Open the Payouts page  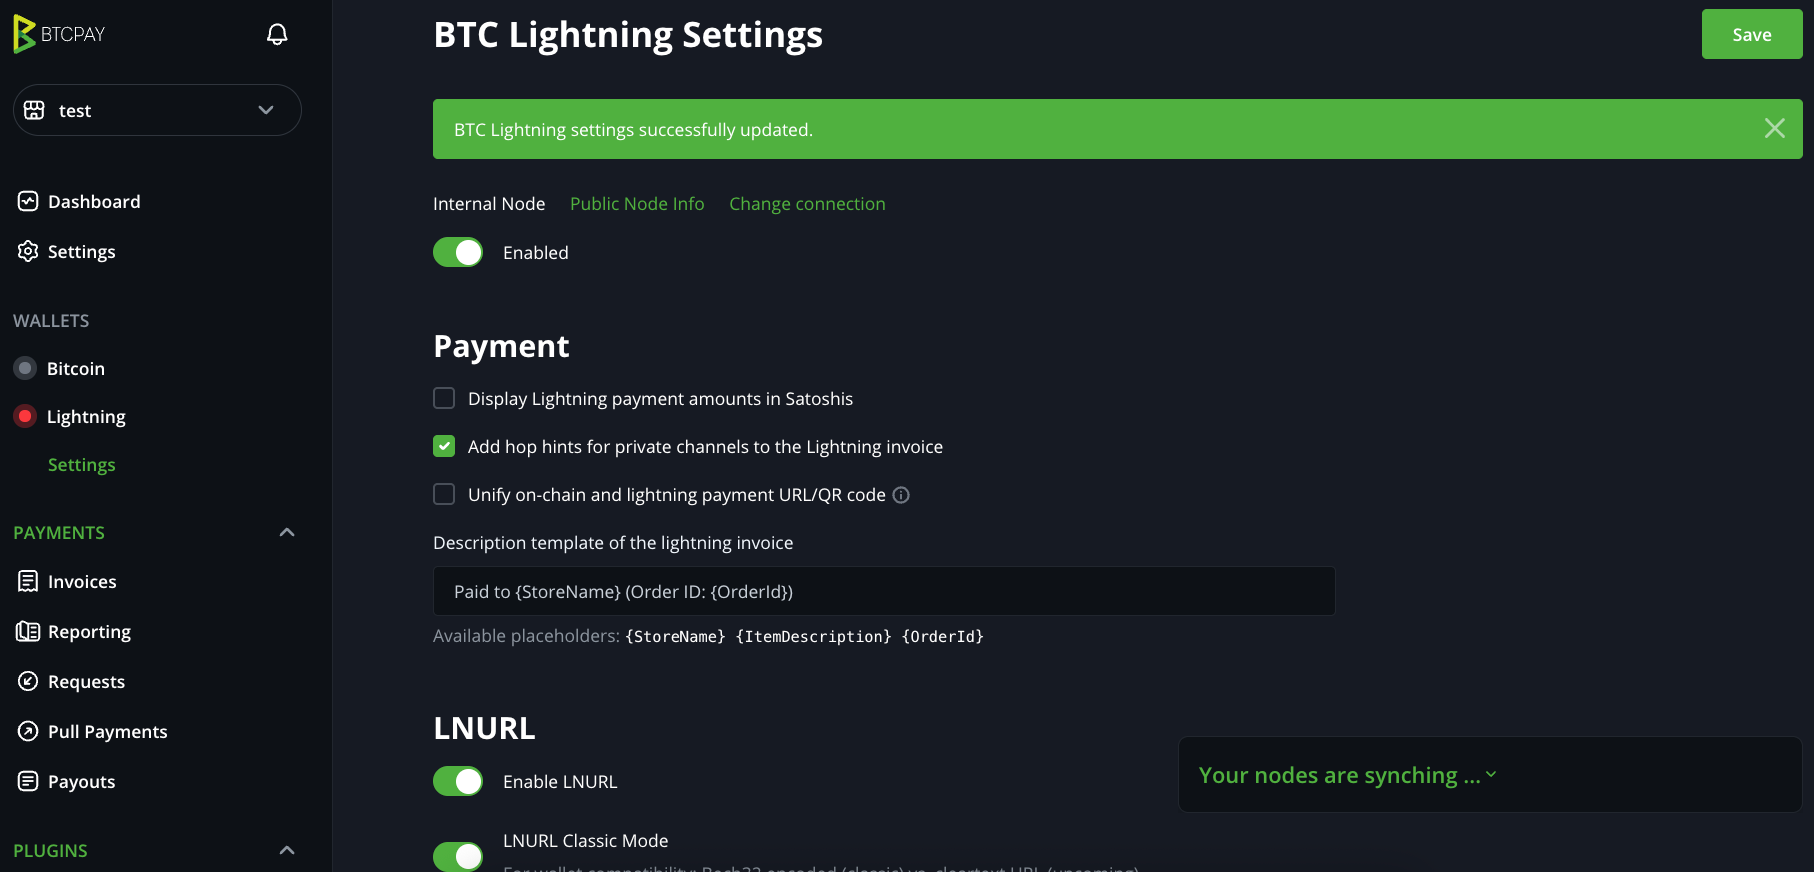point(81,781)
